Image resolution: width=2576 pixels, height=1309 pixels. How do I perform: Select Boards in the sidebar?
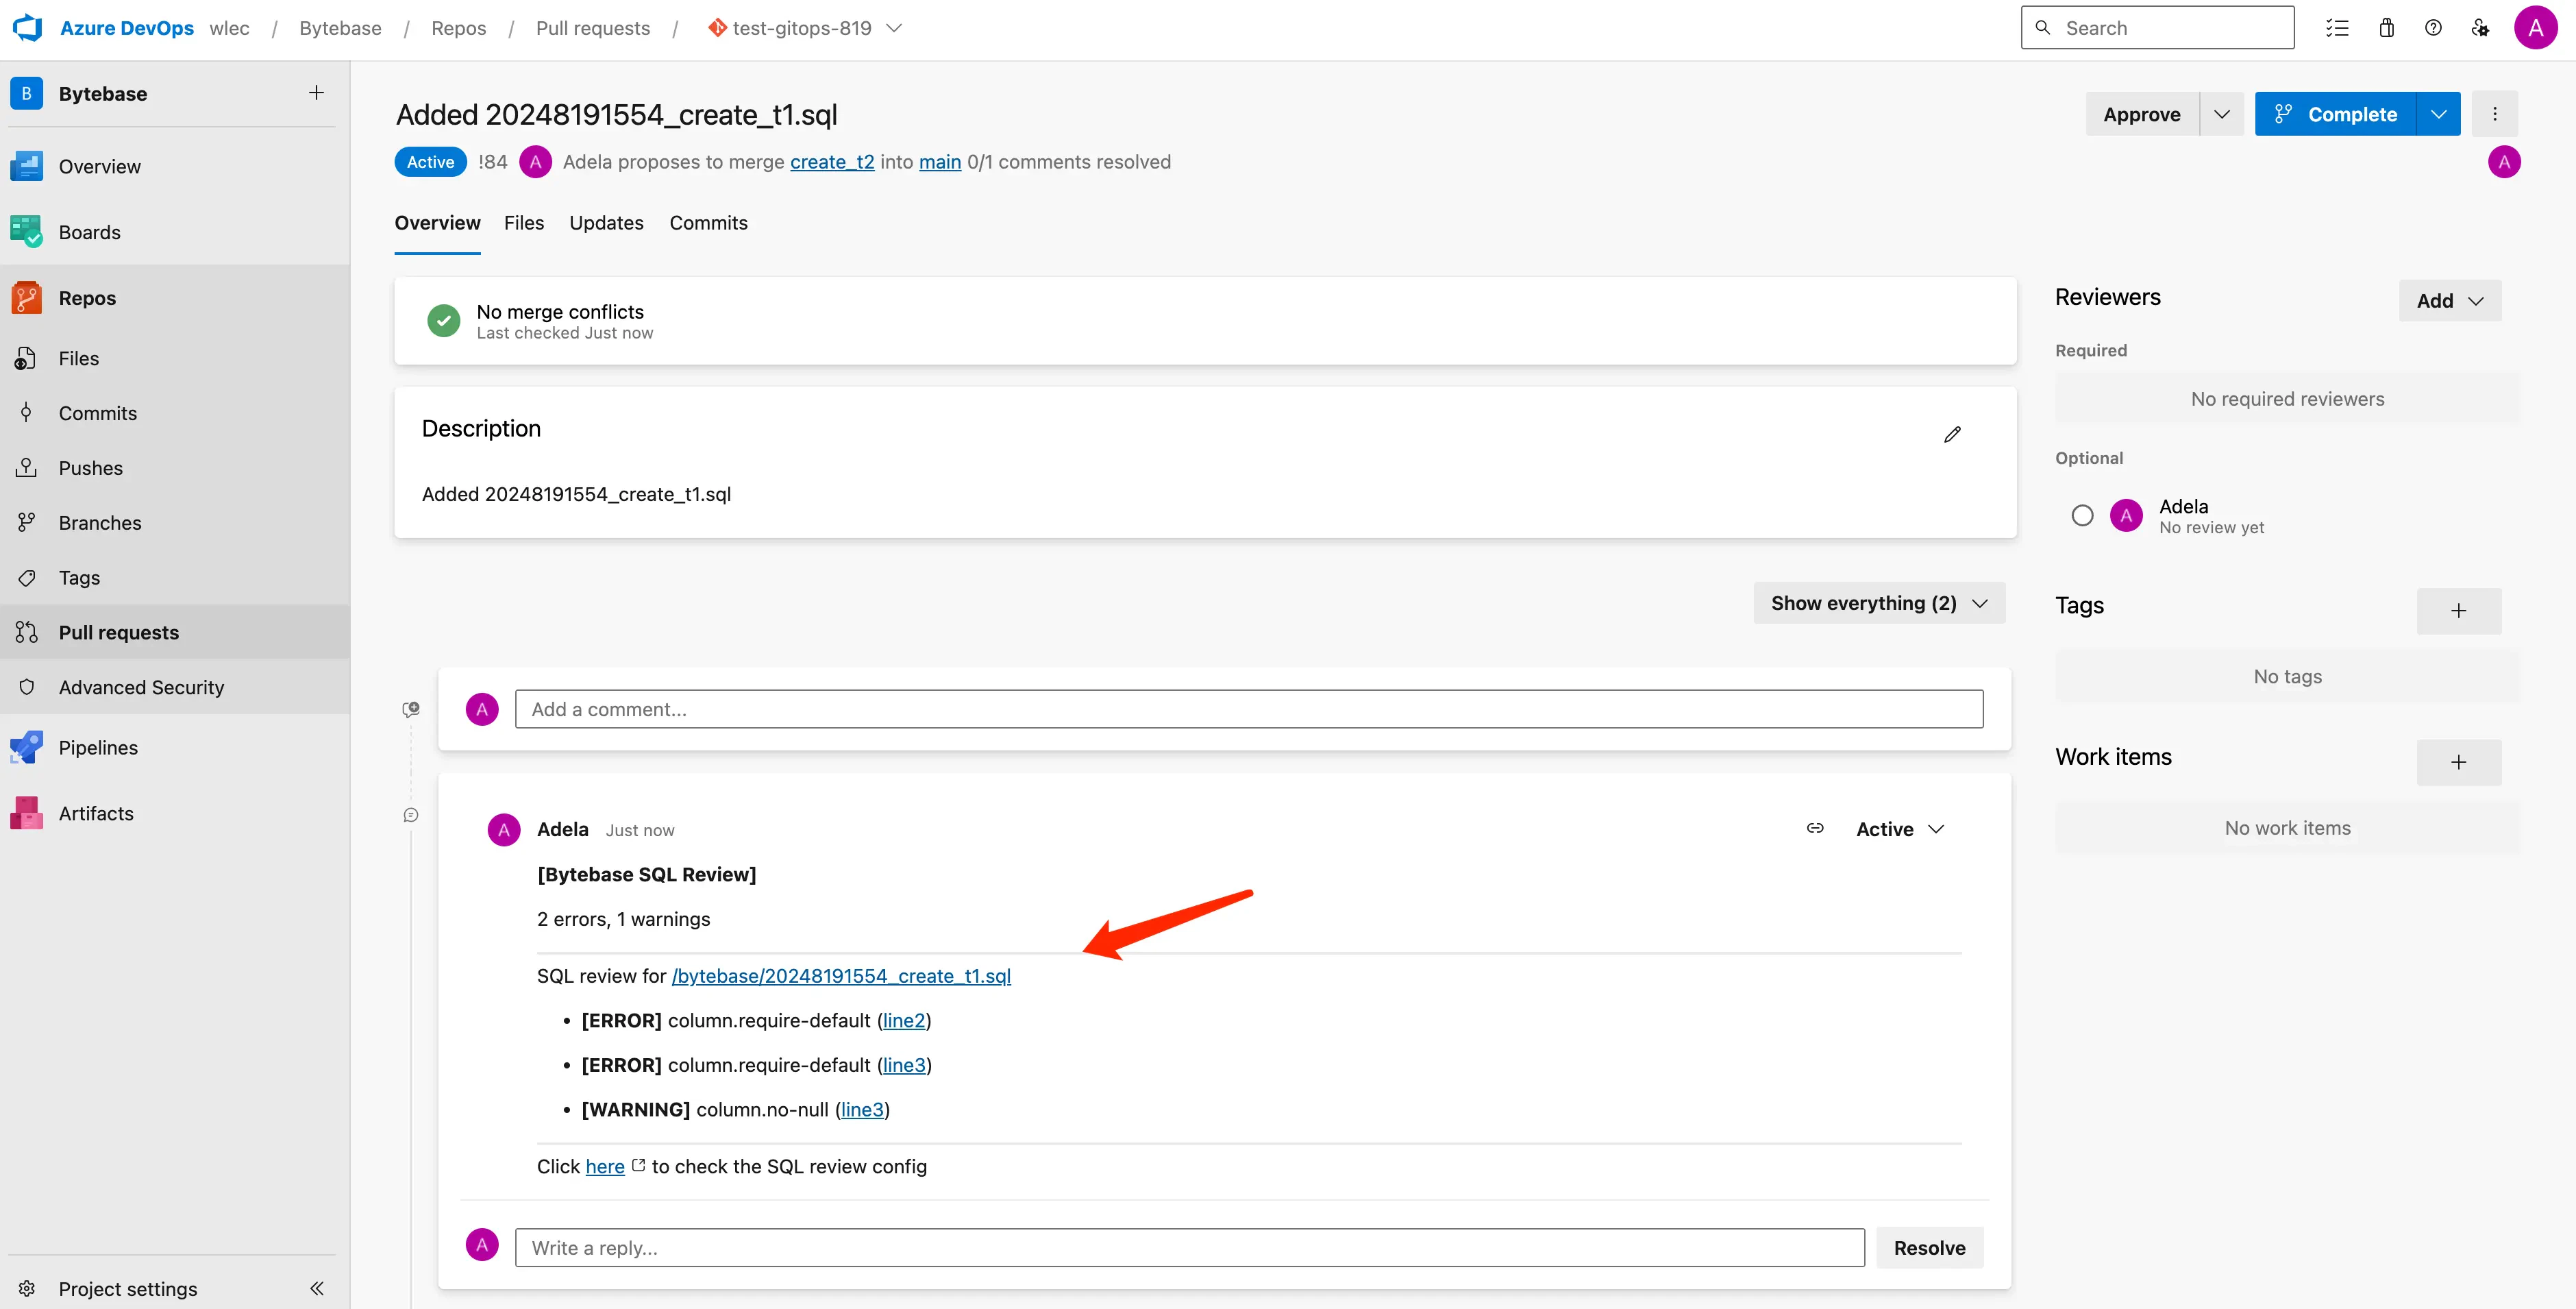pyautogui.click(x=91, y=231)
